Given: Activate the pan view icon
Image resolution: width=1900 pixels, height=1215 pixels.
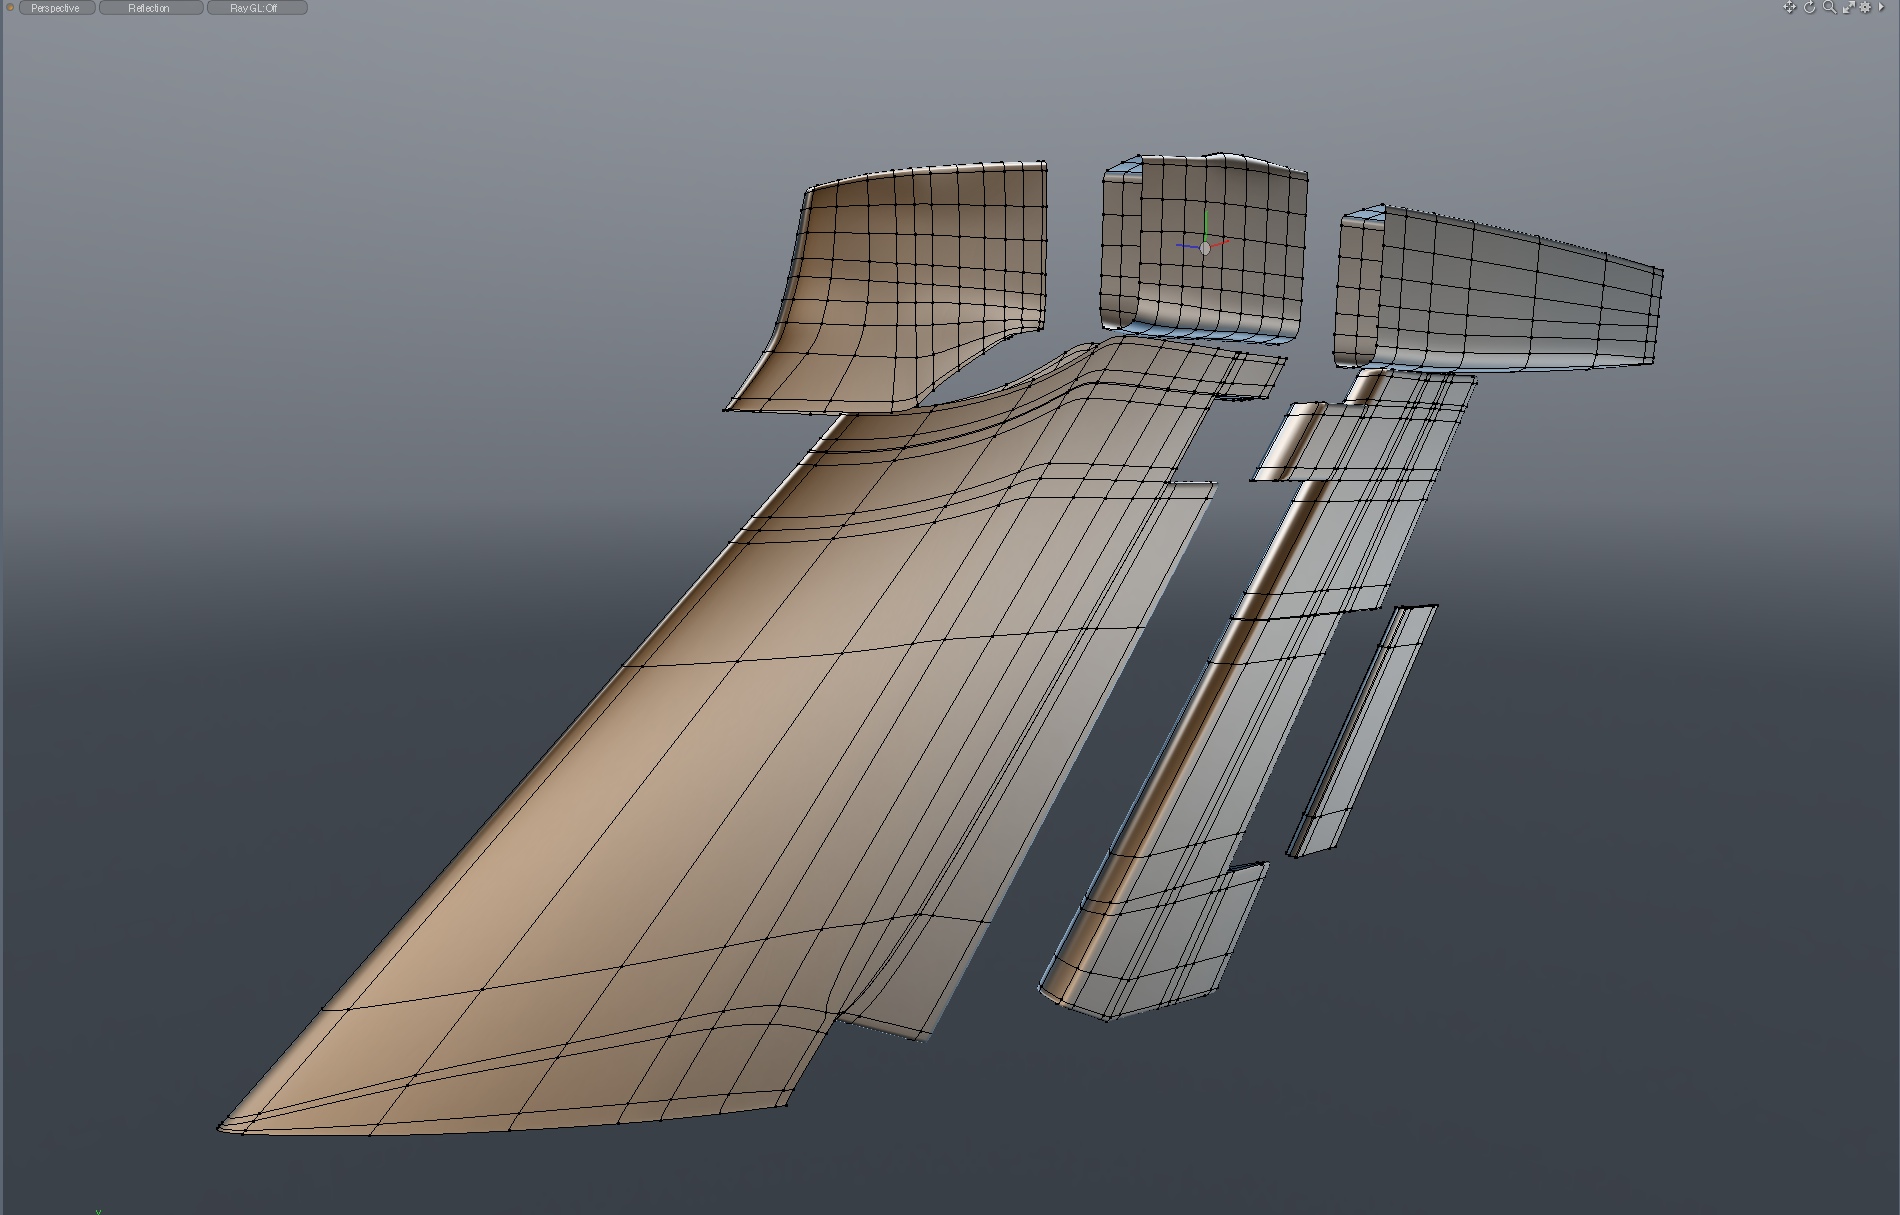Looking at the screenshot, I should [1789, 8].
